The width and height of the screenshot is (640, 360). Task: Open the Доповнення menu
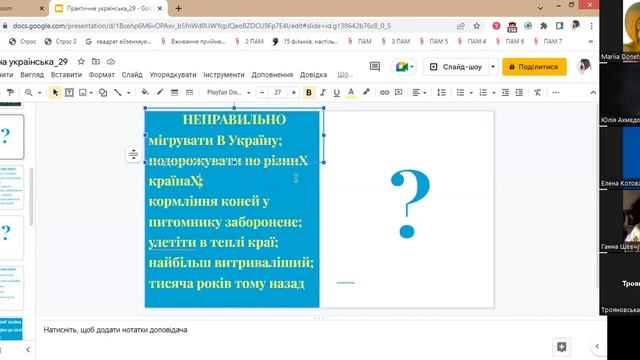click(x=272, y=75)
